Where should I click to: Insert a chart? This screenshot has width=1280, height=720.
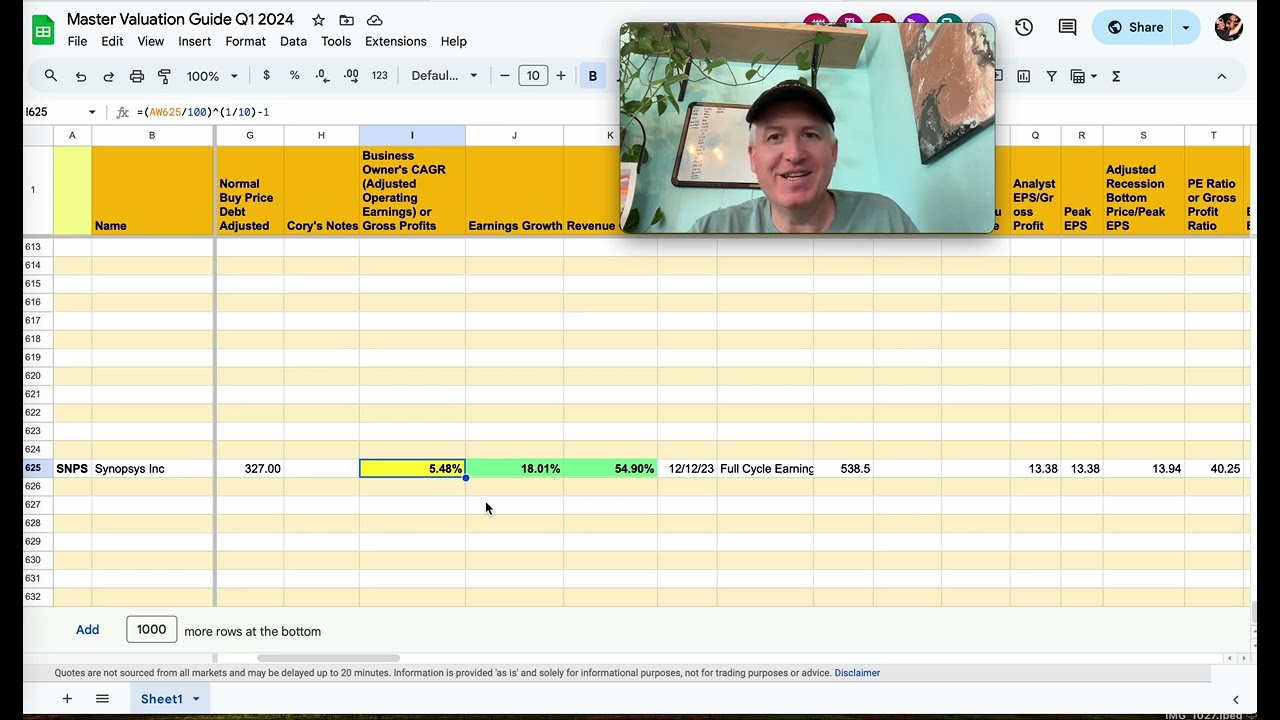pos(1024,76)
